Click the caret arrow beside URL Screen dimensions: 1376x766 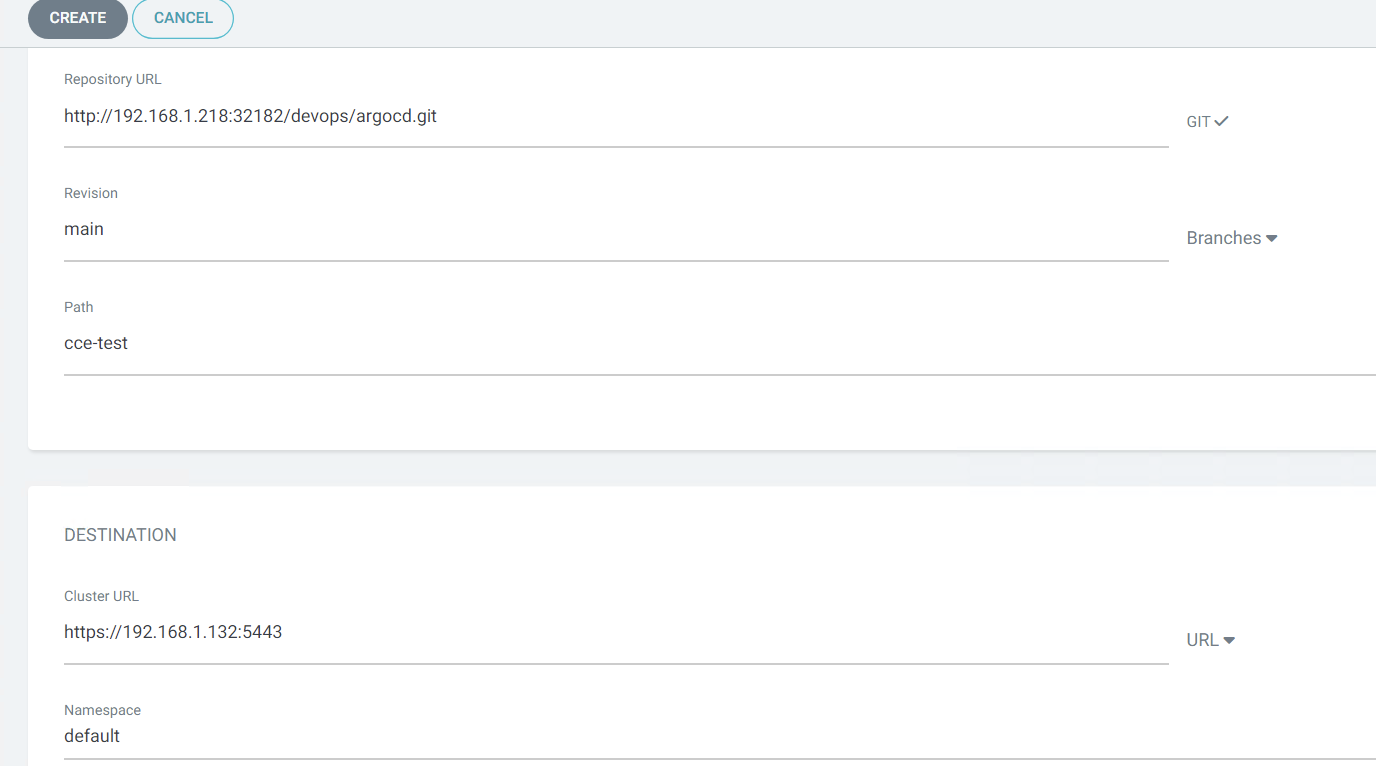(1230, 640)
